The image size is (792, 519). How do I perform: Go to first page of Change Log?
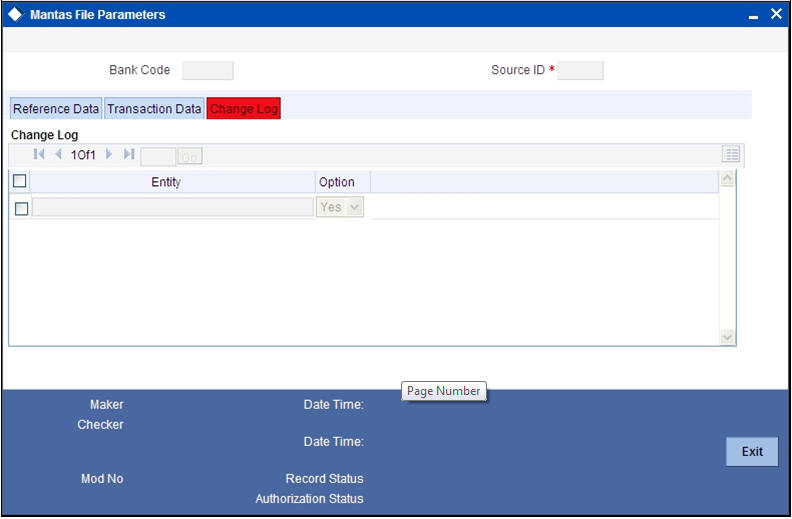[39, 154]
